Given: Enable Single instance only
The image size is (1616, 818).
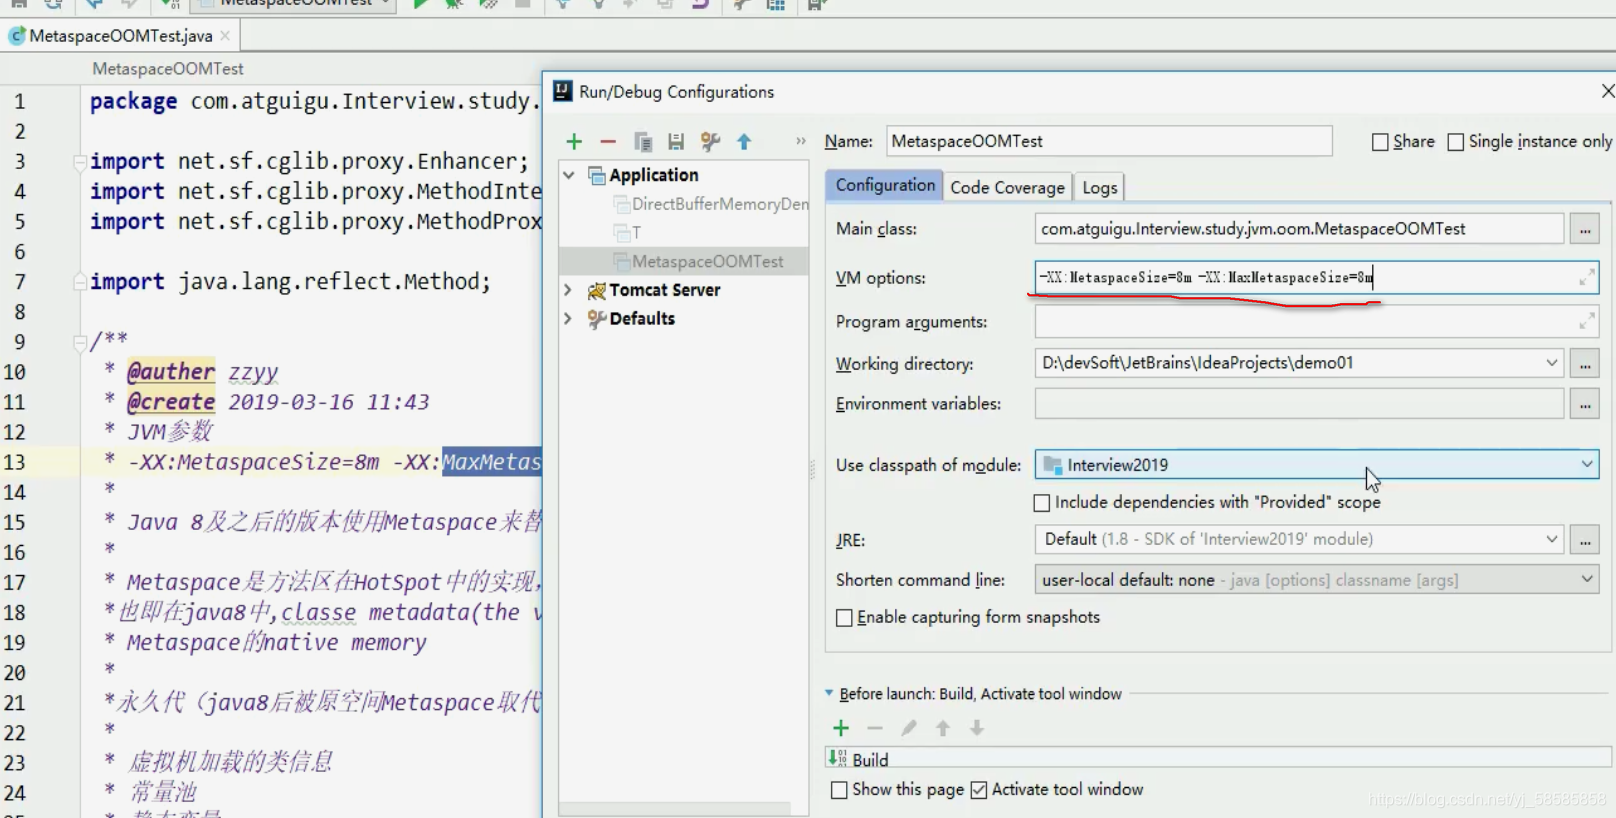Looking at the screenshot, I should 1456,142.
